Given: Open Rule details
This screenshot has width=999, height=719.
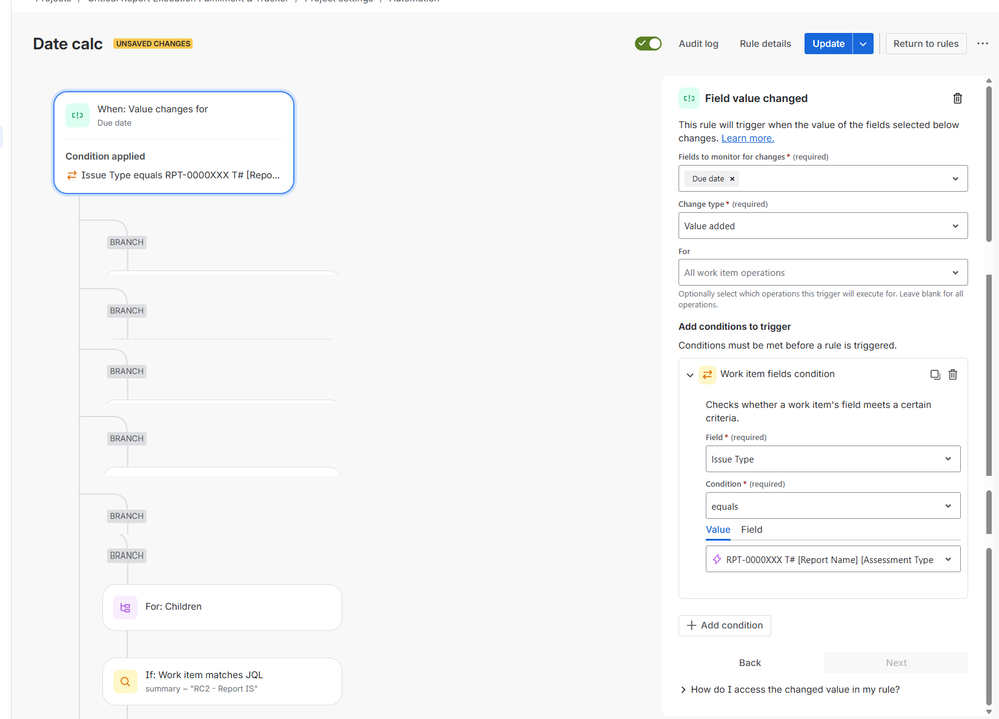Looking at the screenshot, I should point(765,43).
